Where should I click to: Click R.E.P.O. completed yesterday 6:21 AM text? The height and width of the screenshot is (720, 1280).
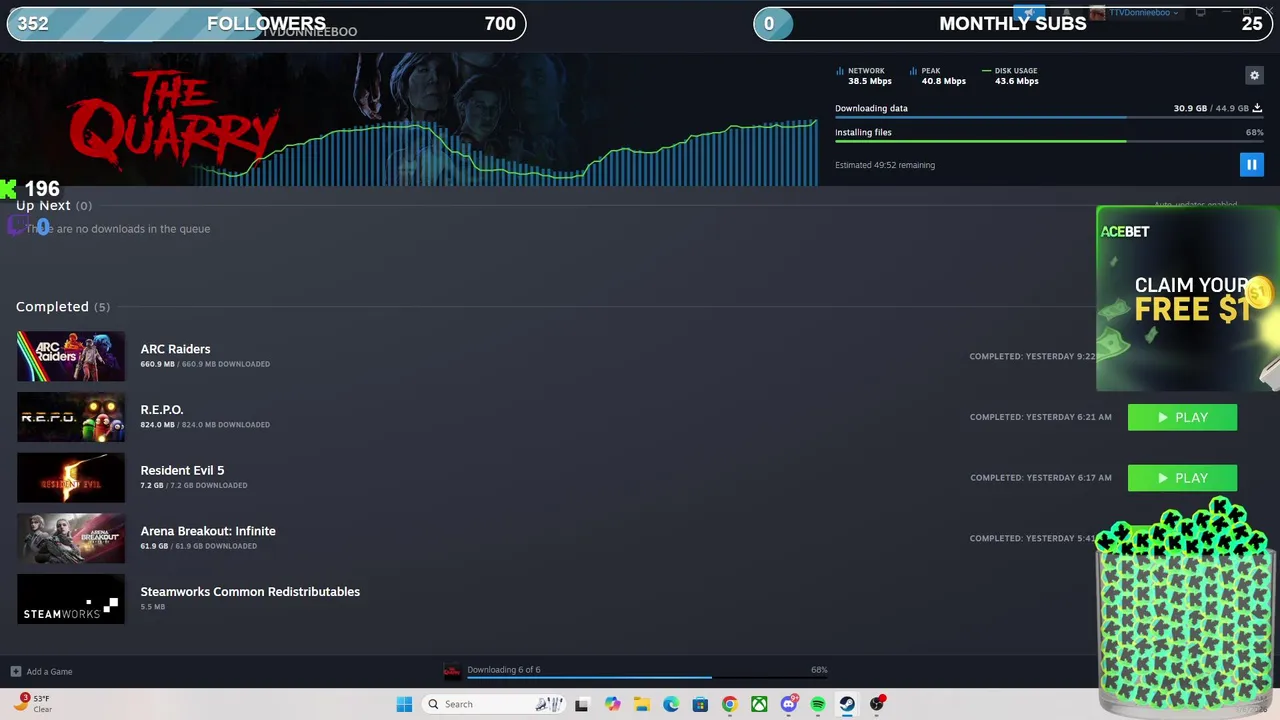tap(1040, 417)
